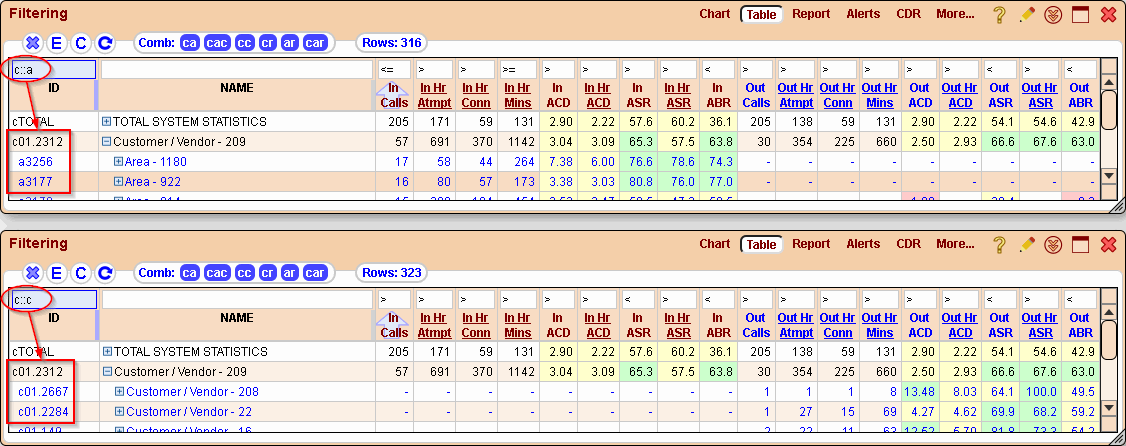Click the 'C' circle icon in top panel

click(80, 43)
